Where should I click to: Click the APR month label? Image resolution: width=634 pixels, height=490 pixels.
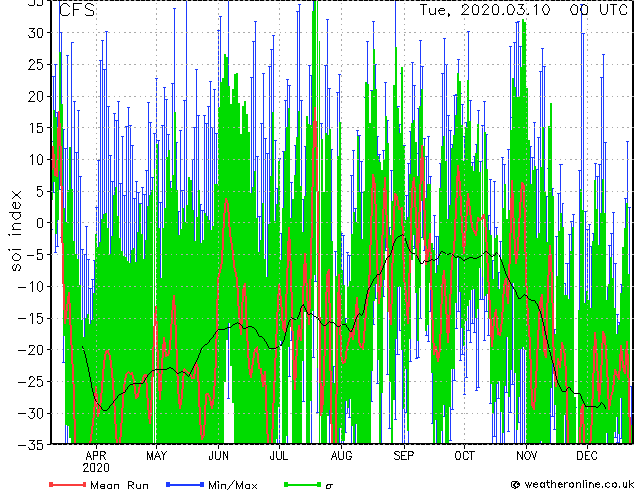coord(96,456)
